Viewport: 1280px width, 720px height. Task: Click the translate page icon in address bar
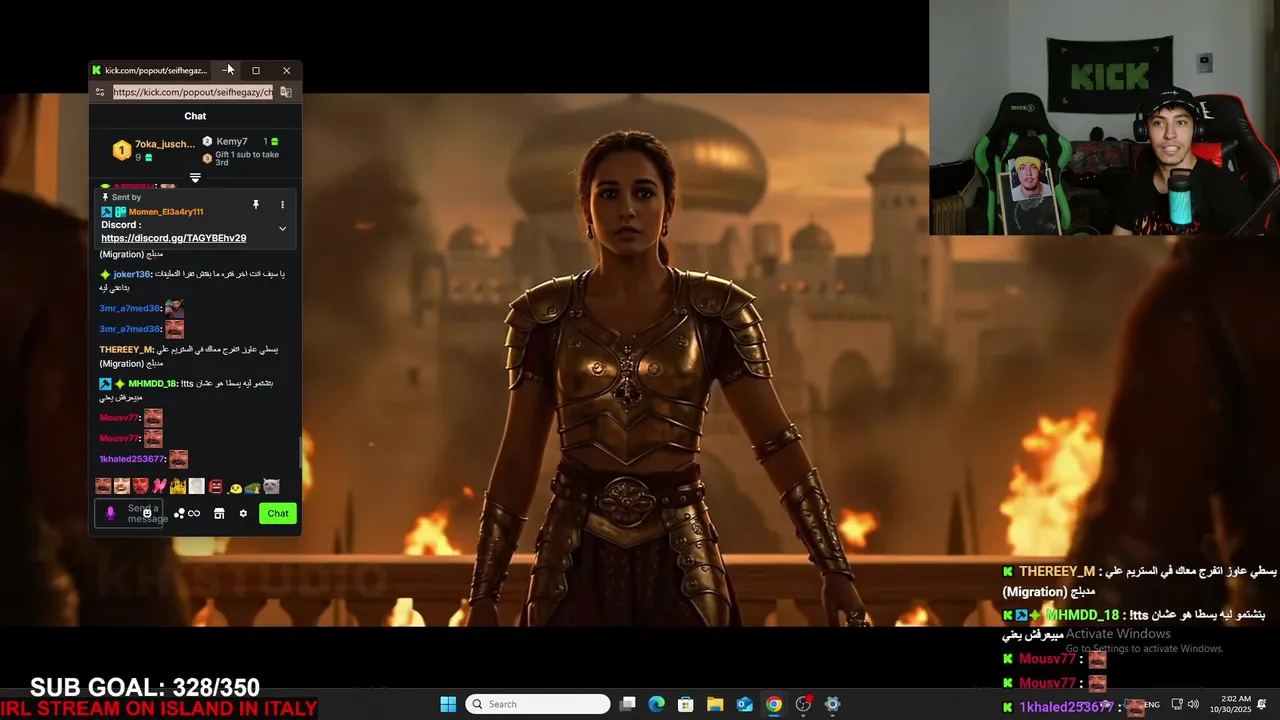click(286, 92)
